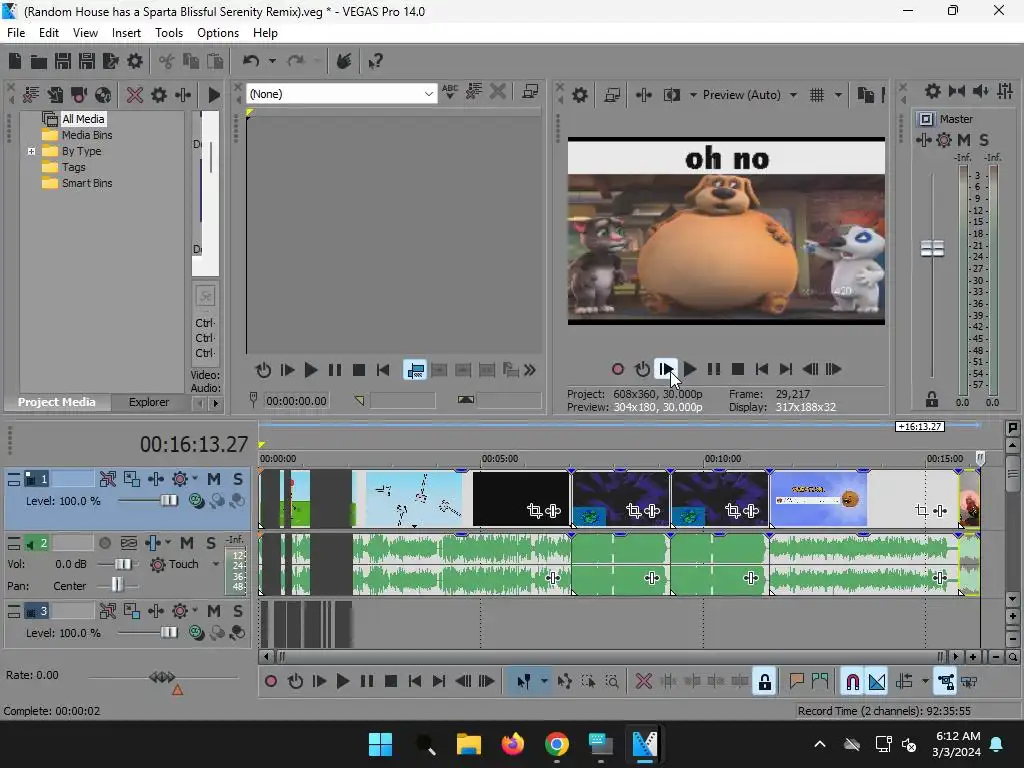The image size is (1024, 768).
Task: Open File Explorer from taskbar
Action: point(468,744)
